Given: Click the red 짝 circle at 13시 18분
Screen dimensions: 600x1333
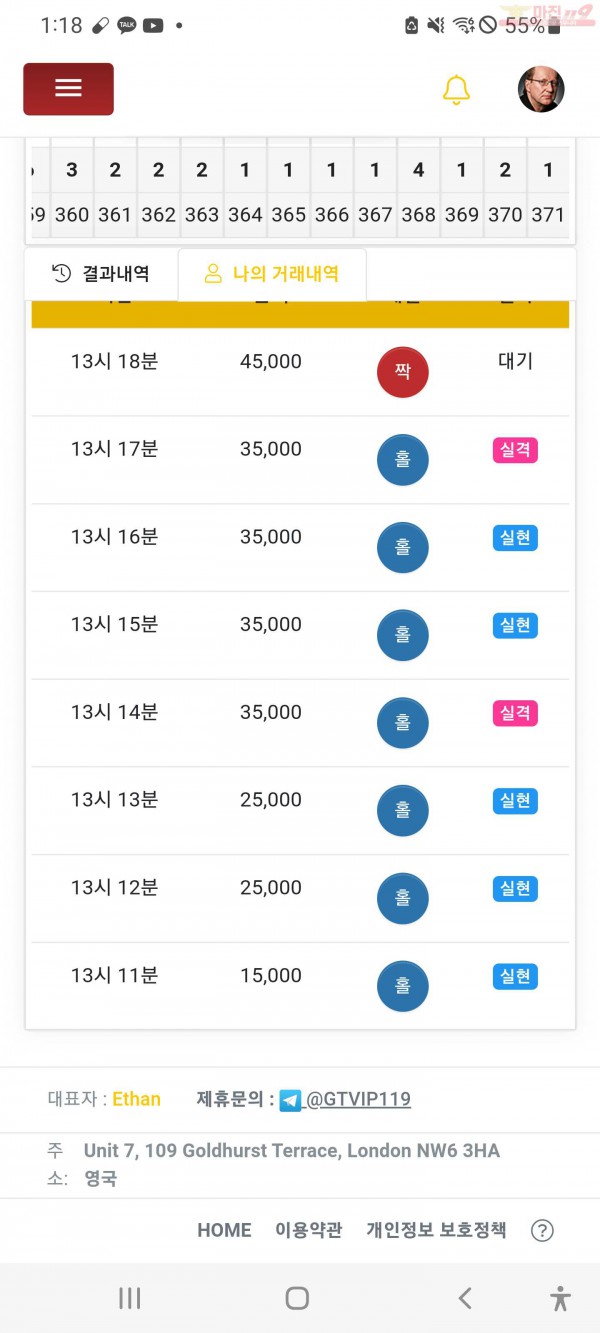Looking at the screenshot, I should [x=402, y=372].
